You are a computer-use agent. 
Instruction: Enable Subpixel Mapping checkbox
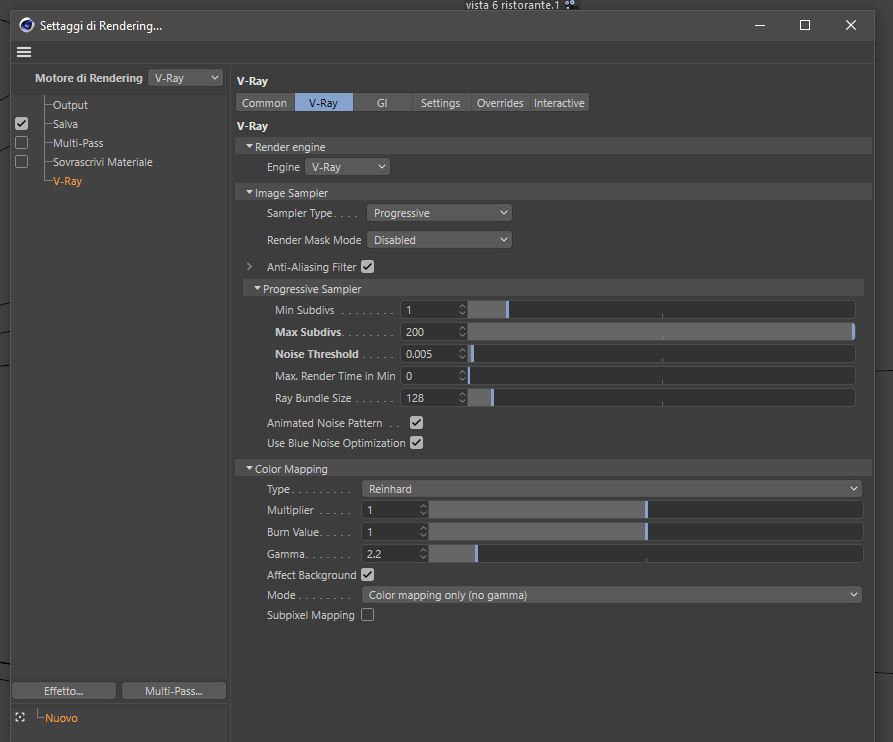pos(368,615)
